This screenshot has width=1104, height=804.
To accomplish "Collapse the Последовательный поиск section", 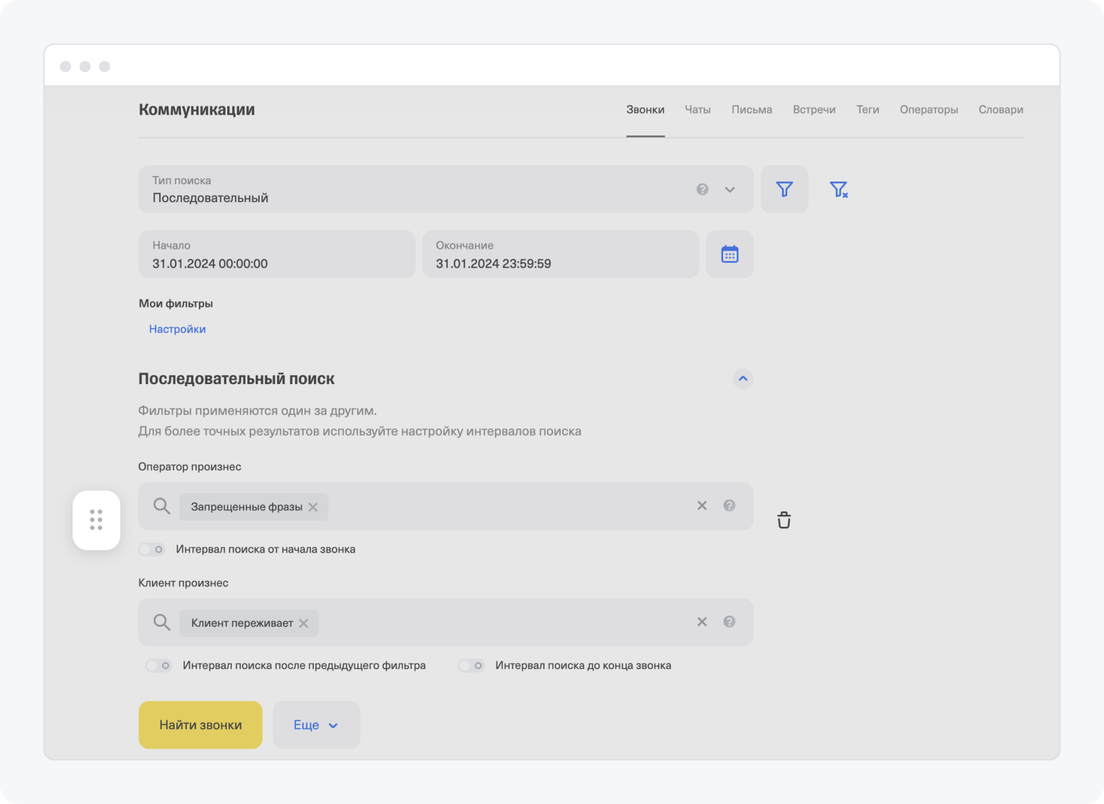I will click(x=743, y=379).
